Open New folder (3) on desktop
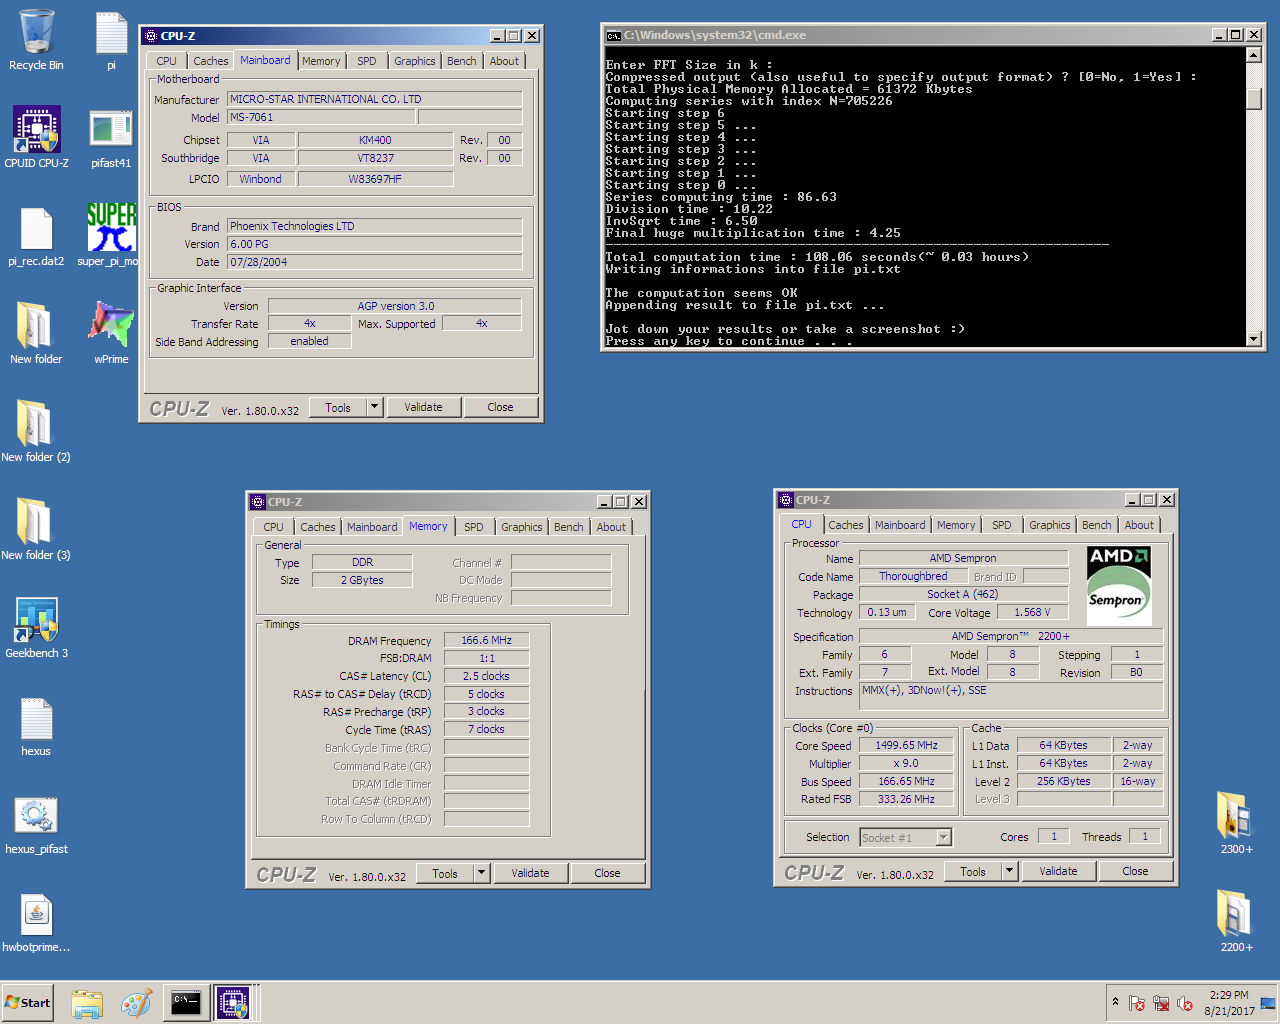Viewport: 1280px width, 1024px height. click(x=36, y=530)
